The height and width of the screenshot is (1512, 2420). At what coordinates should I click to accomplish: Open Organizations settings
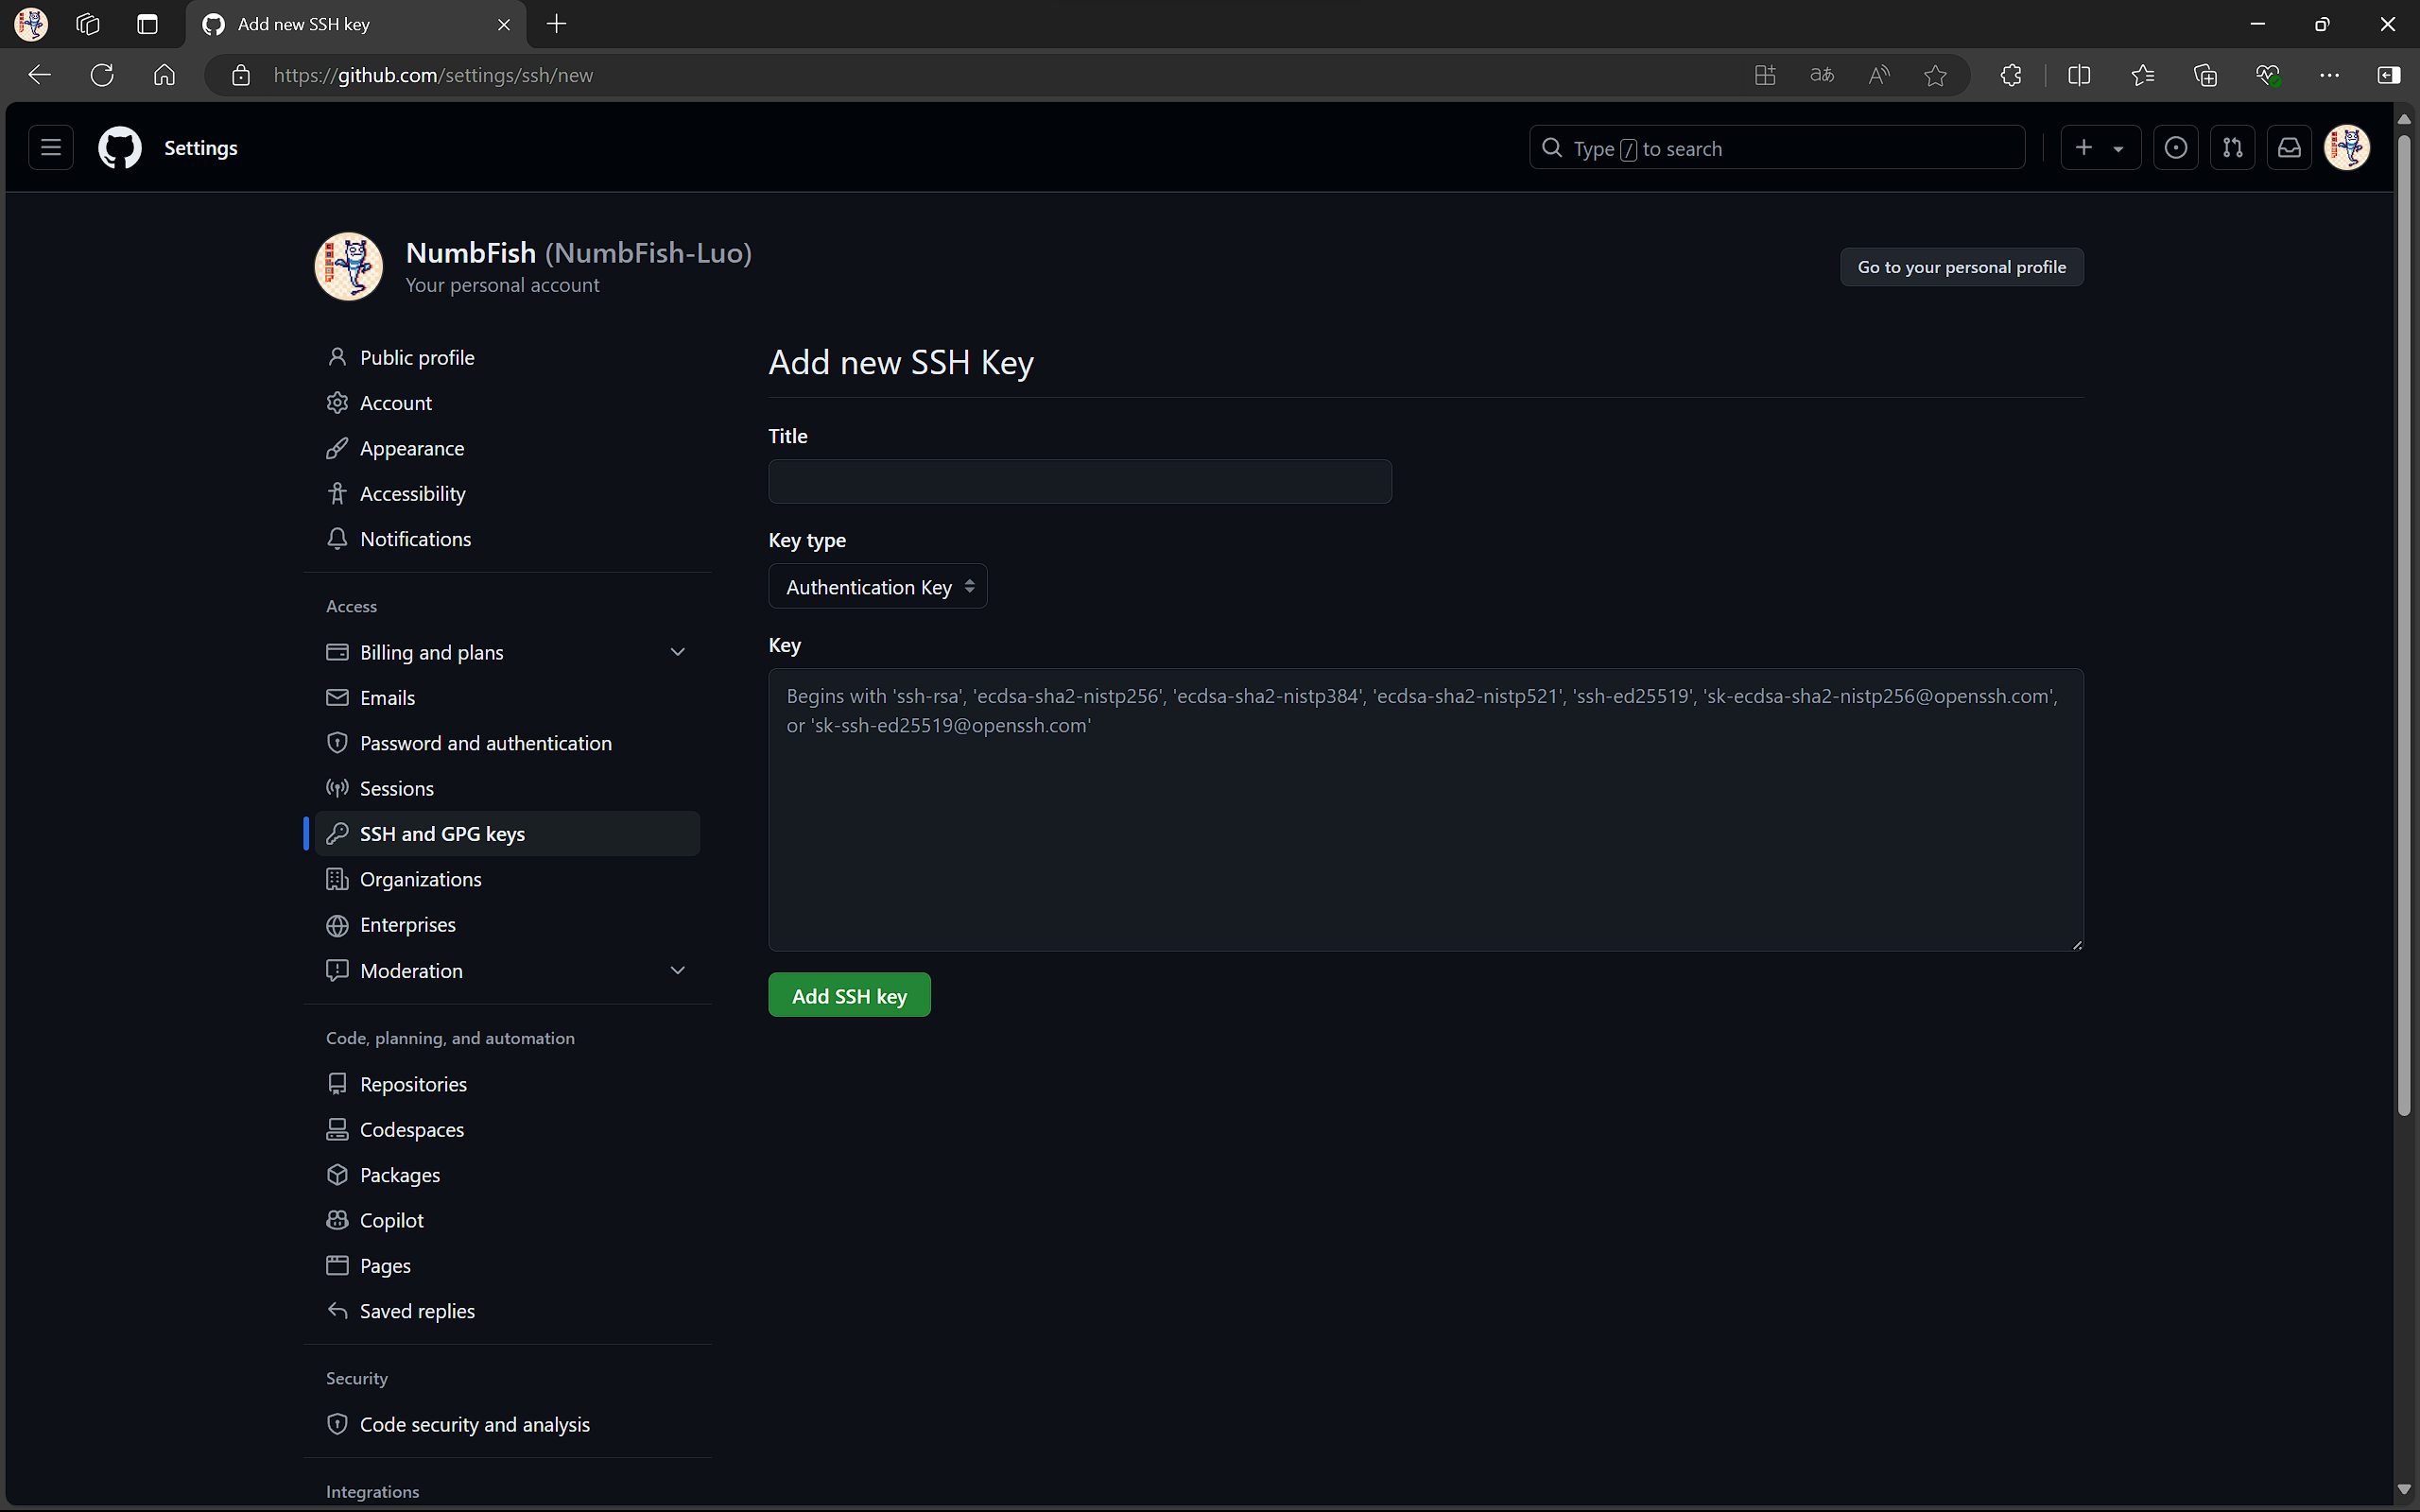click(507, 879)
